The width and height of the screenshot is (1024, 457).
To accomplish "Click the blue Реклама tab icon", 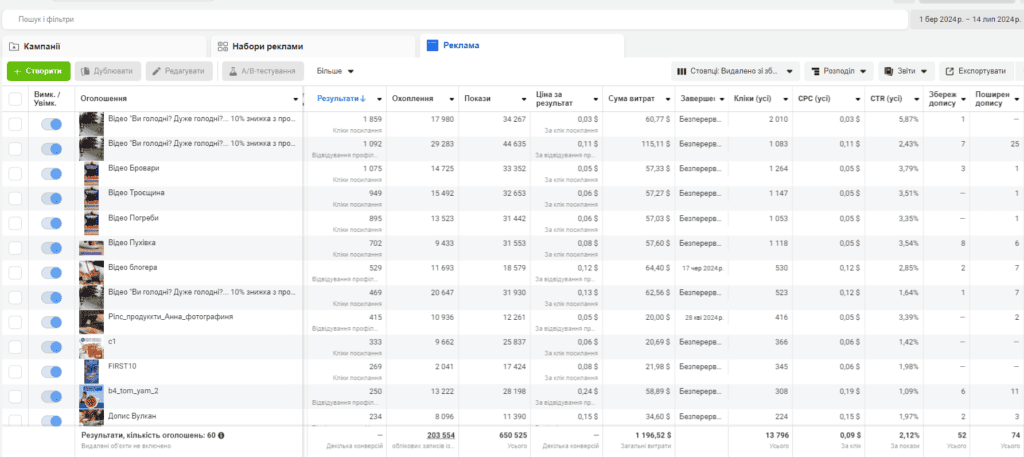I will pos(432,45).
